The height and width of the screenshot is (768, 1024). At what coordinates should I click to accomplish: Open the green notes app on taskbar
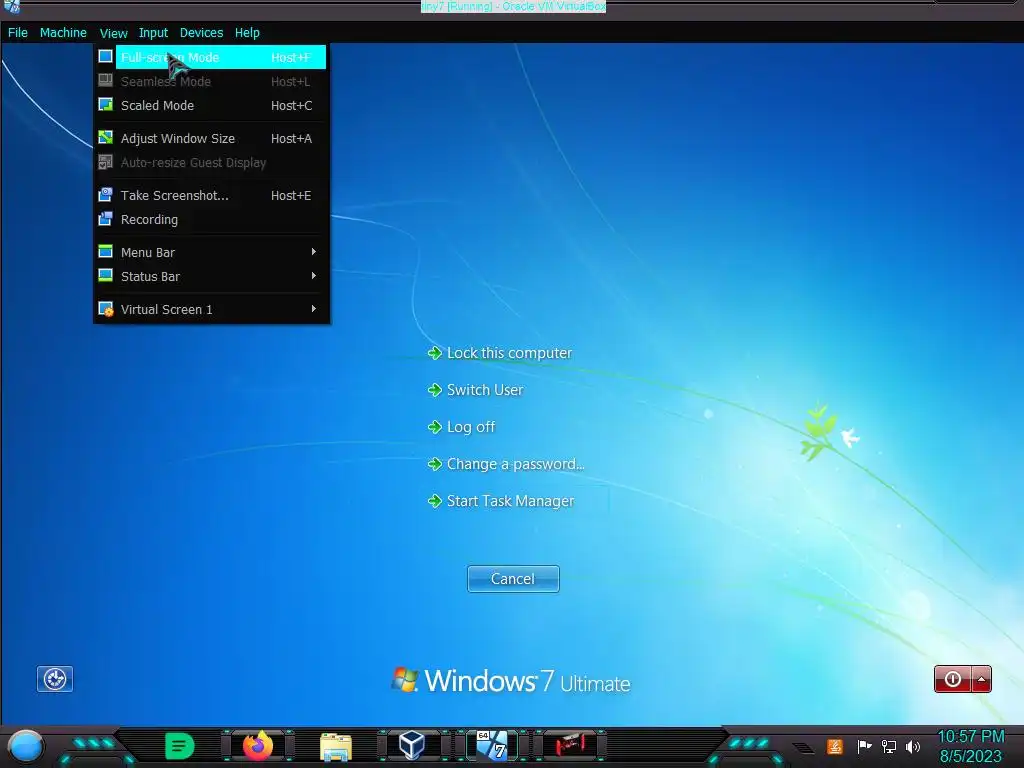[180, 746]
